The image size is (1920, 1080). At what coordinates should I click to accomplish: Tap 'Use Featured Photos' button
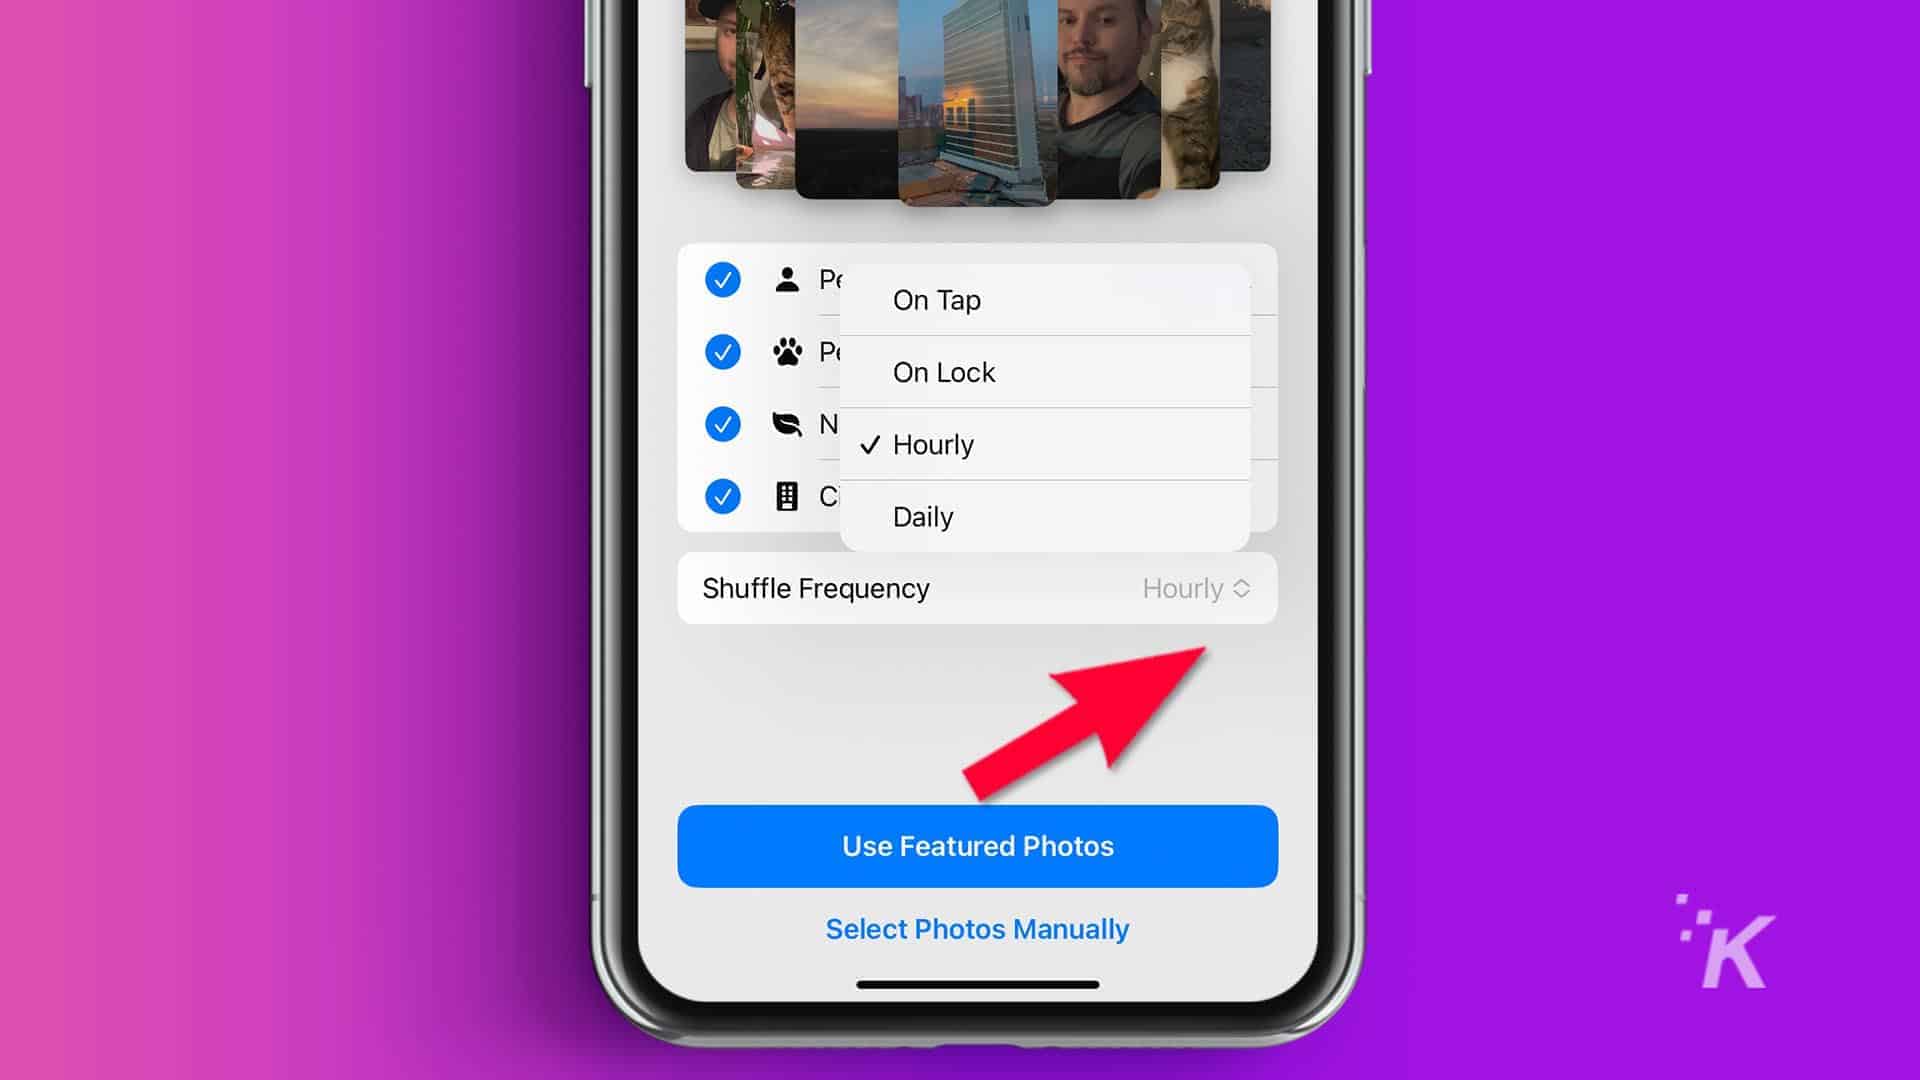click(x=976, y=847)
